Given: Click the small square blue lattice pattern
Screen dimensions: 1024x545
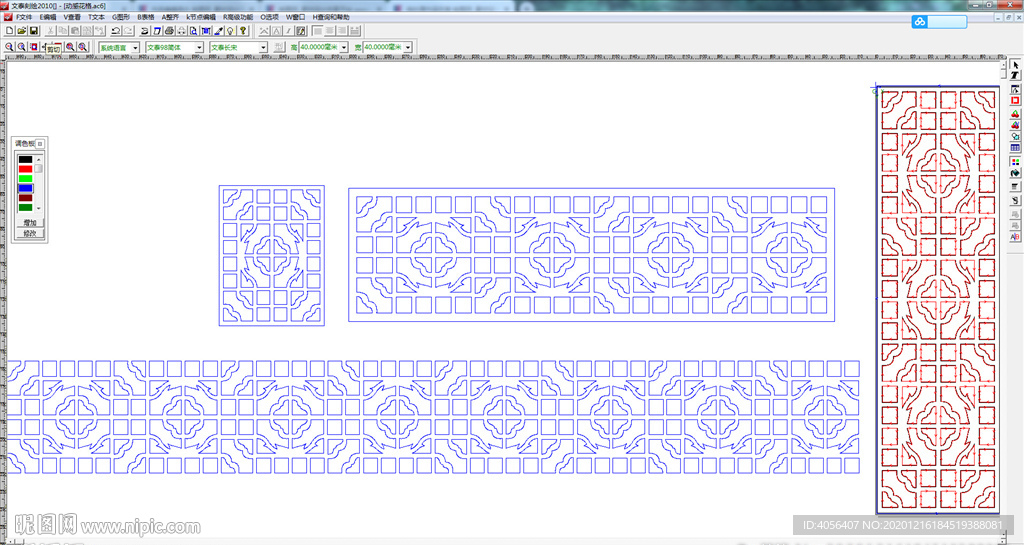Looking at the screenshot, I should pyautogui.click(x=272, y=255).
